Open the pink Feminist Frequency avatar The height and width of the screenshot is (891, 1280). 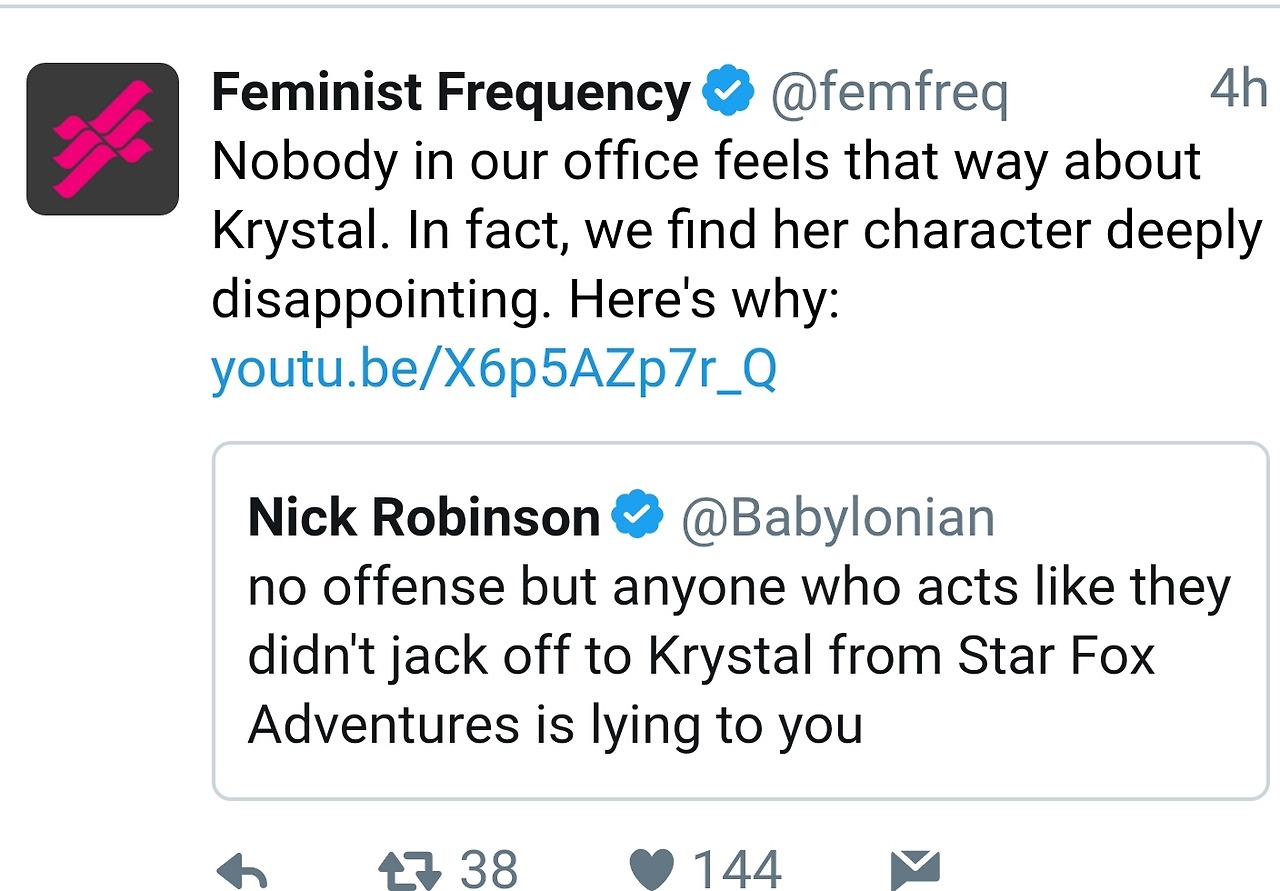coord(102,139)
